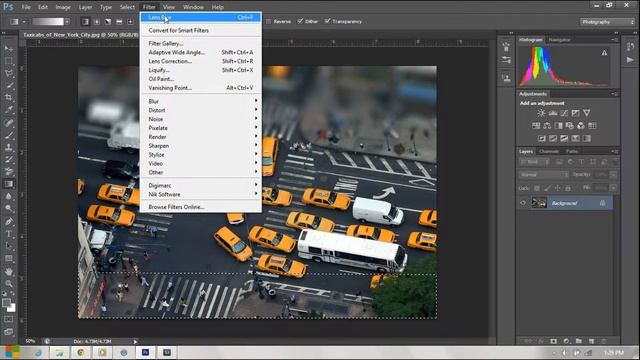Add Vibrance triangle adjustment icon
The width and height of the screenshot is (640, 360).
coord(587,113)
